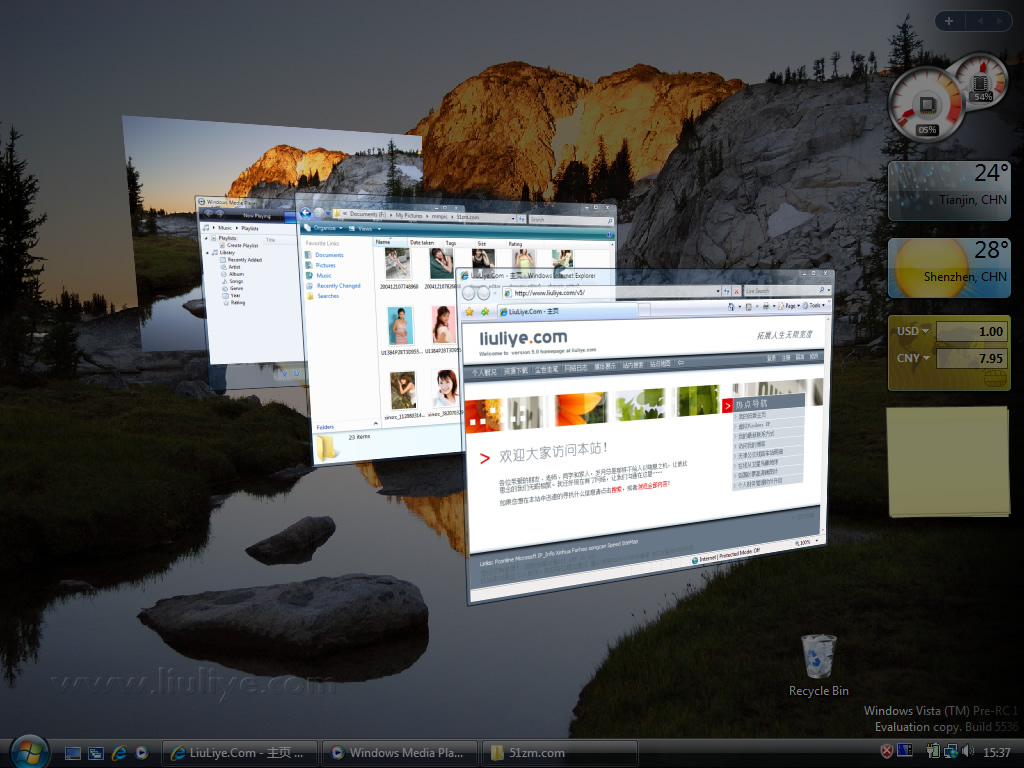Click the IE Stop red X button
The height and width of the screenshot is (768, 1024).
(737, 291)
